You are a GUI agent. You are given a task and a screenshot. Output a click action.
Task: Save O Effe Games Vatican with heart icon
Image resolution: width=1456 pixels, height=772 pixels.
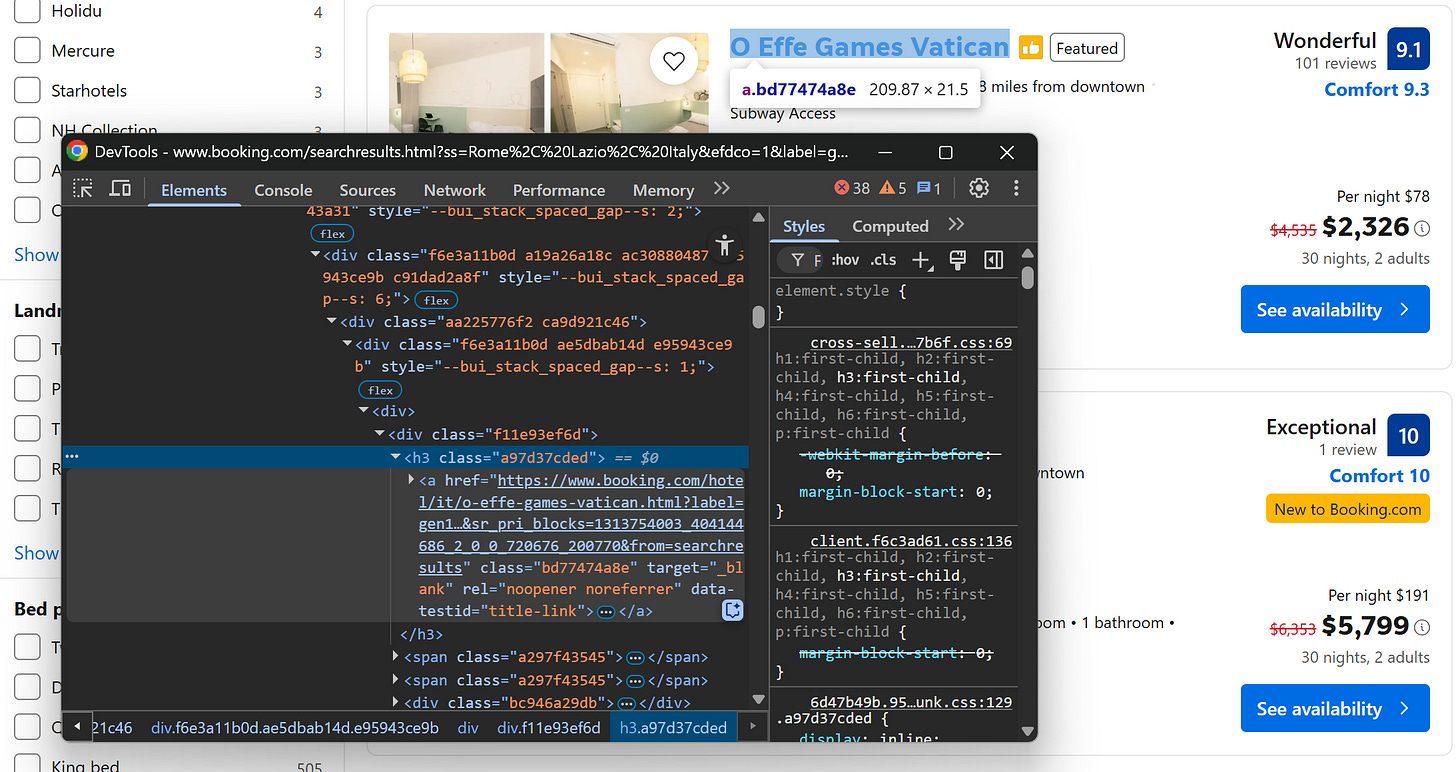tap(674, 61)
